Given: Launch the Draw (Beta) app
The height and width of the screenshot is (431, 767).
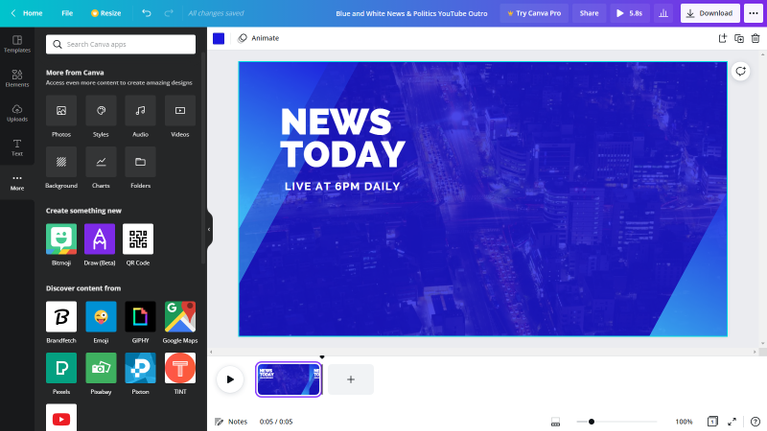Looking at the screenshot, I should [100, 239].
